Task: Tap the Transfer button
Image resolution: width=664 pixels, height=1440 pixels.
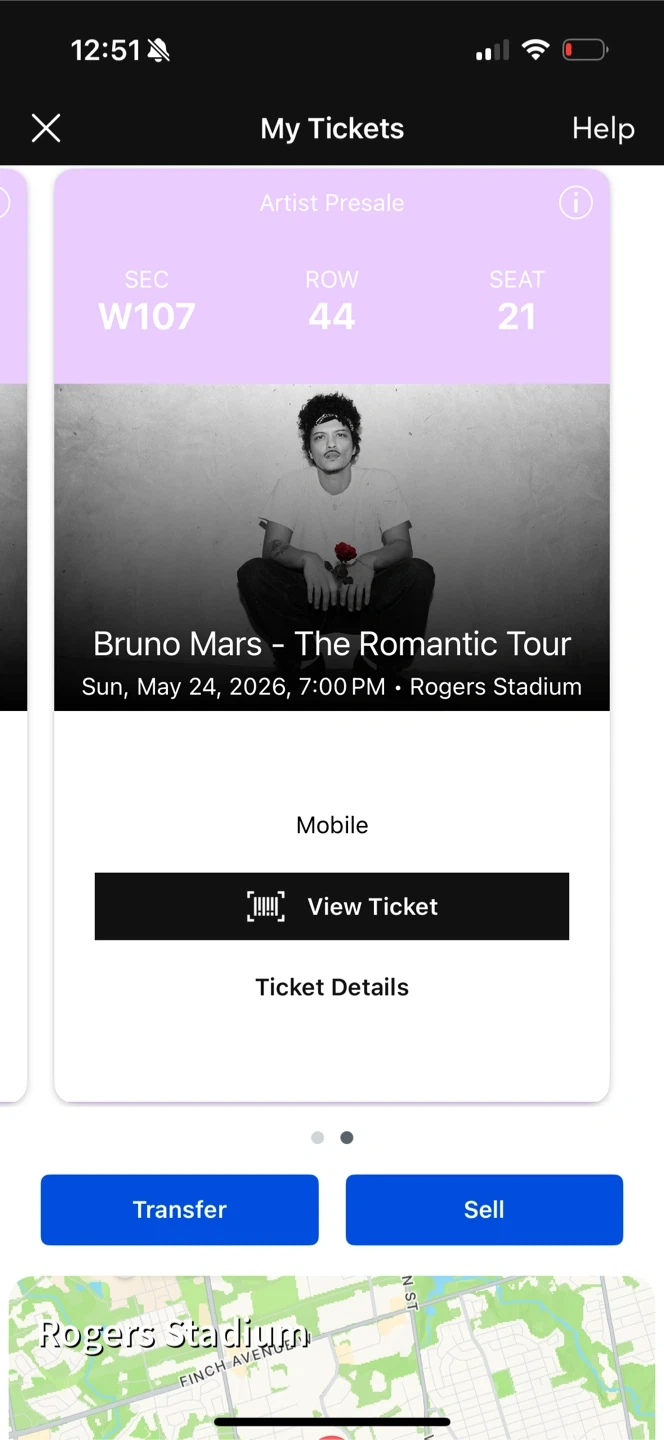Action: [180, 1210]
